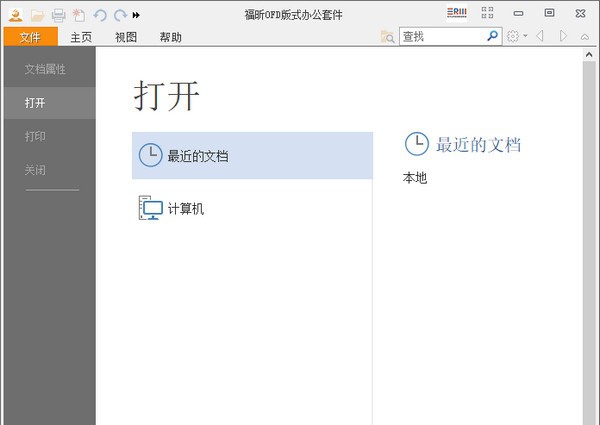
Task: Open search settings gear icon
Action: click(513, 36)
